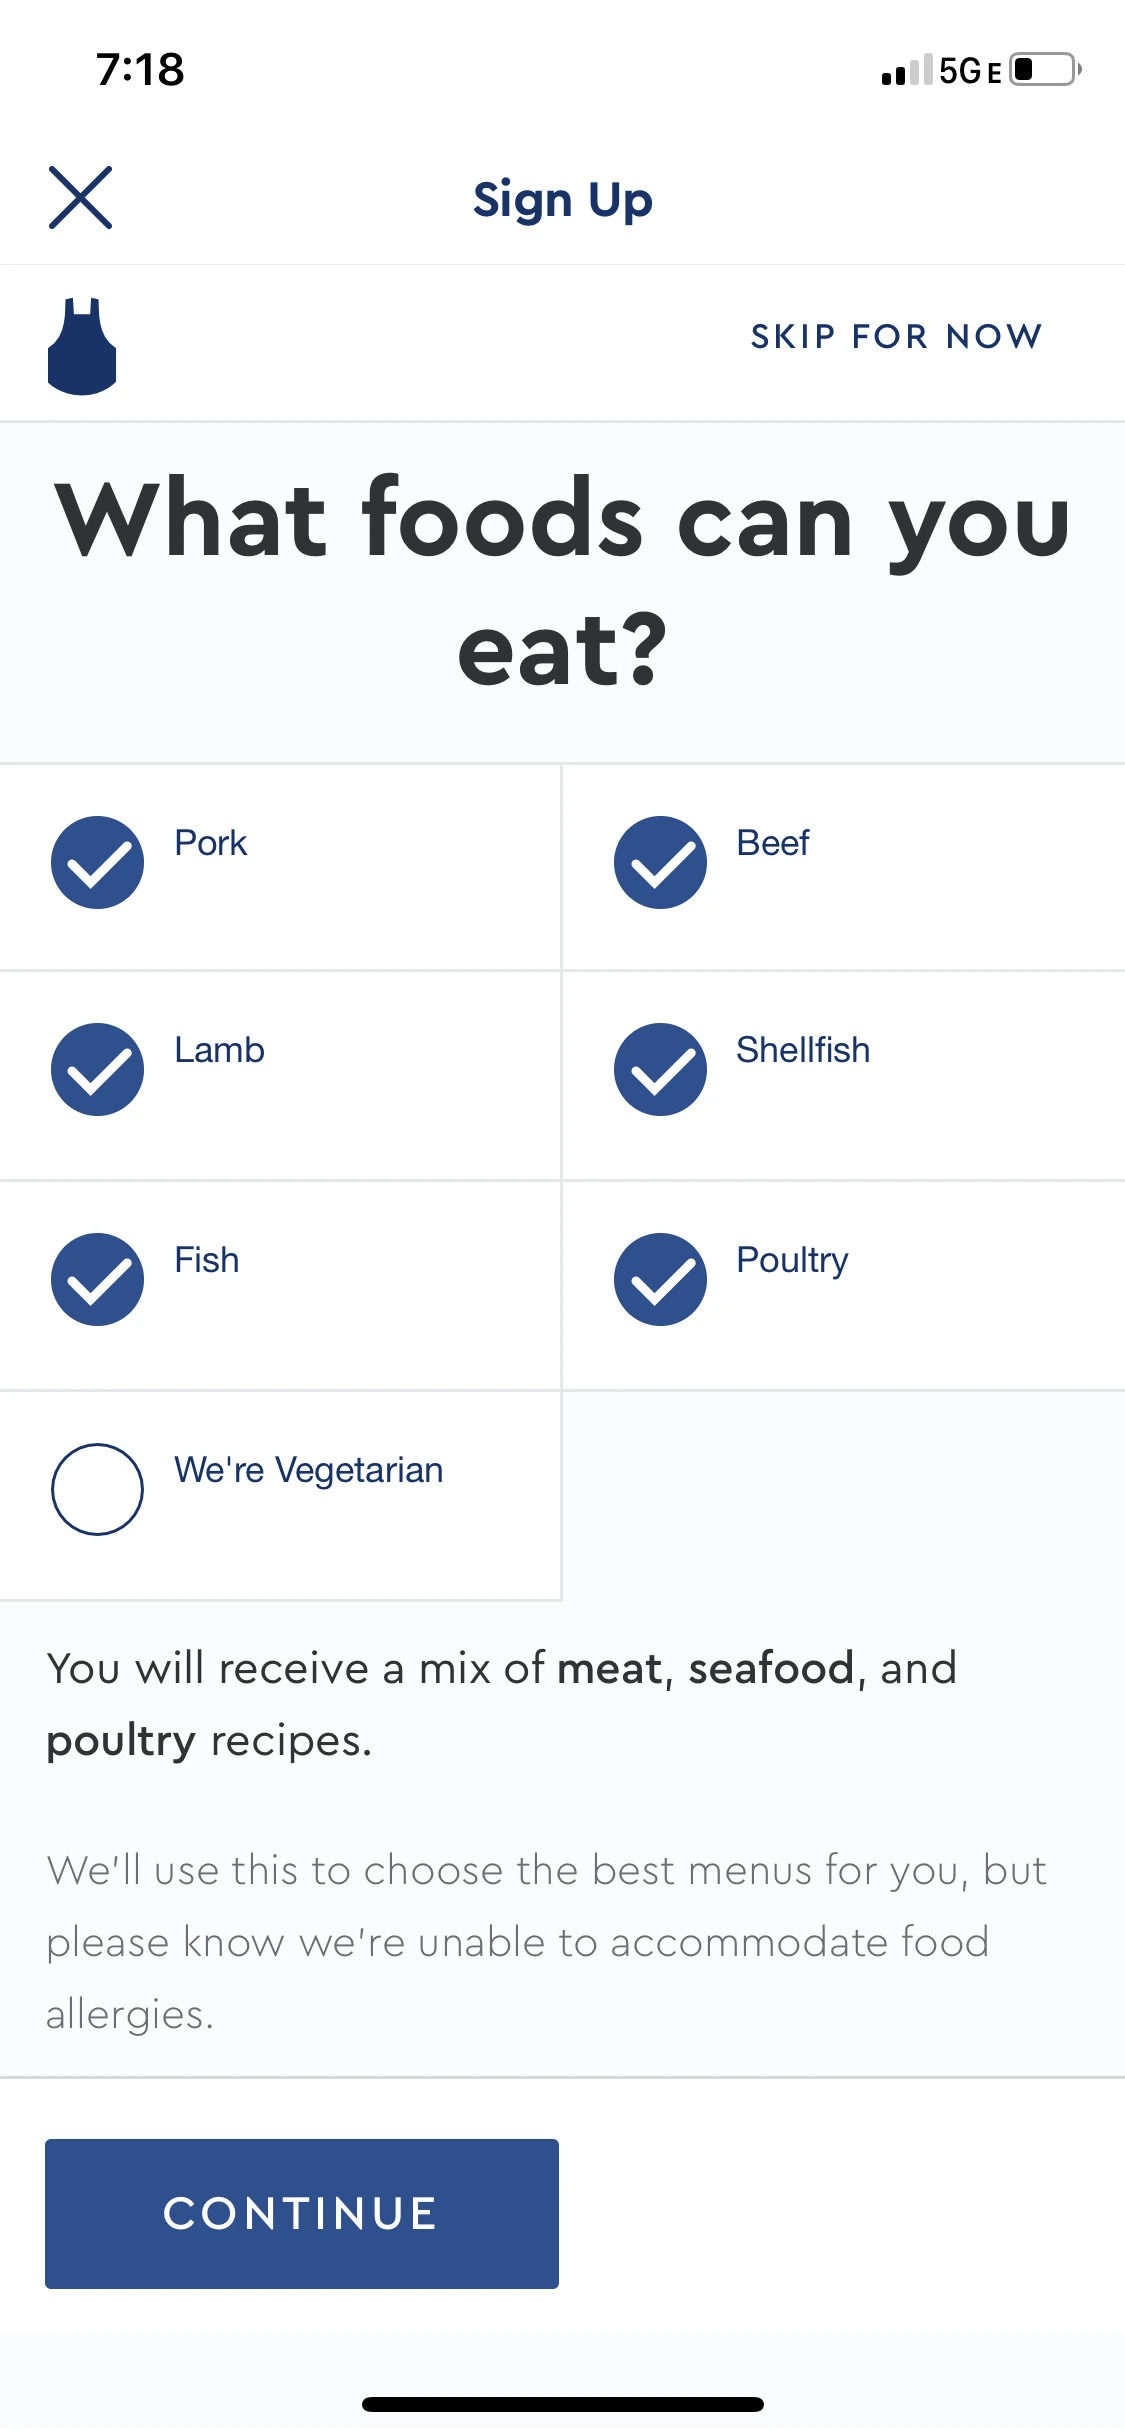
Task: Tap the home indicator bar
Action: click(x=563, y=2404)
